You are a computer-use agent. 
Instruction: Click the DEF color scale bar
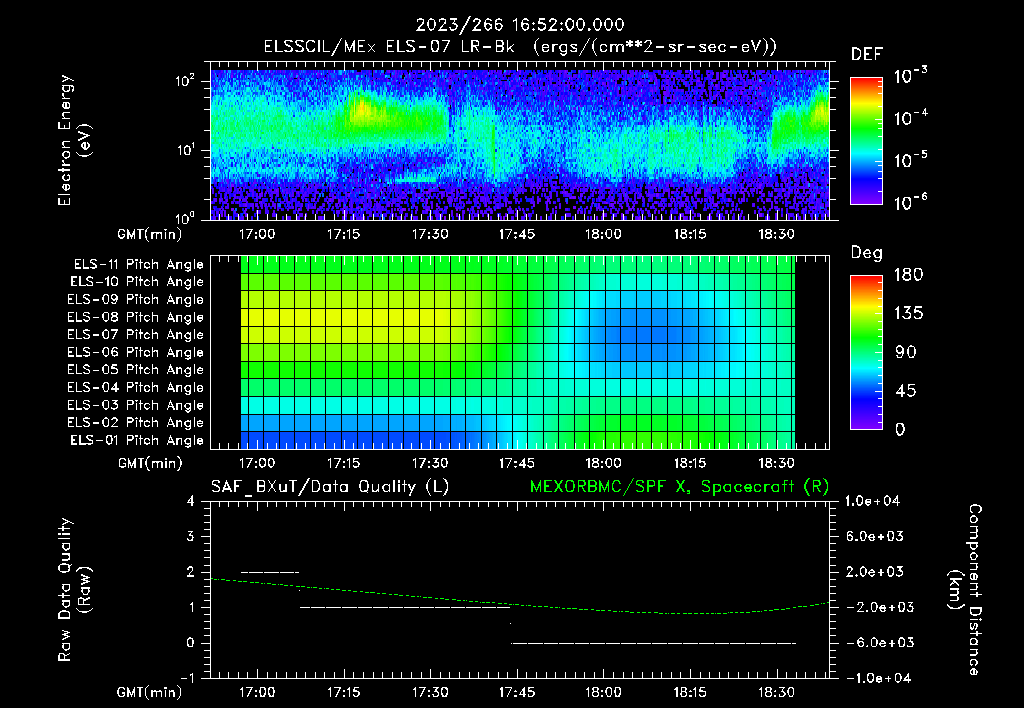tap(866, 141)
